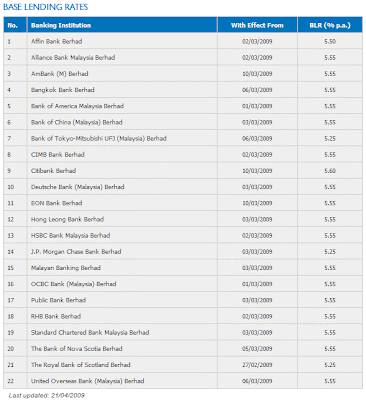Select Affin Bank Berhad row name
366x400 pixels.
point(57,41)
